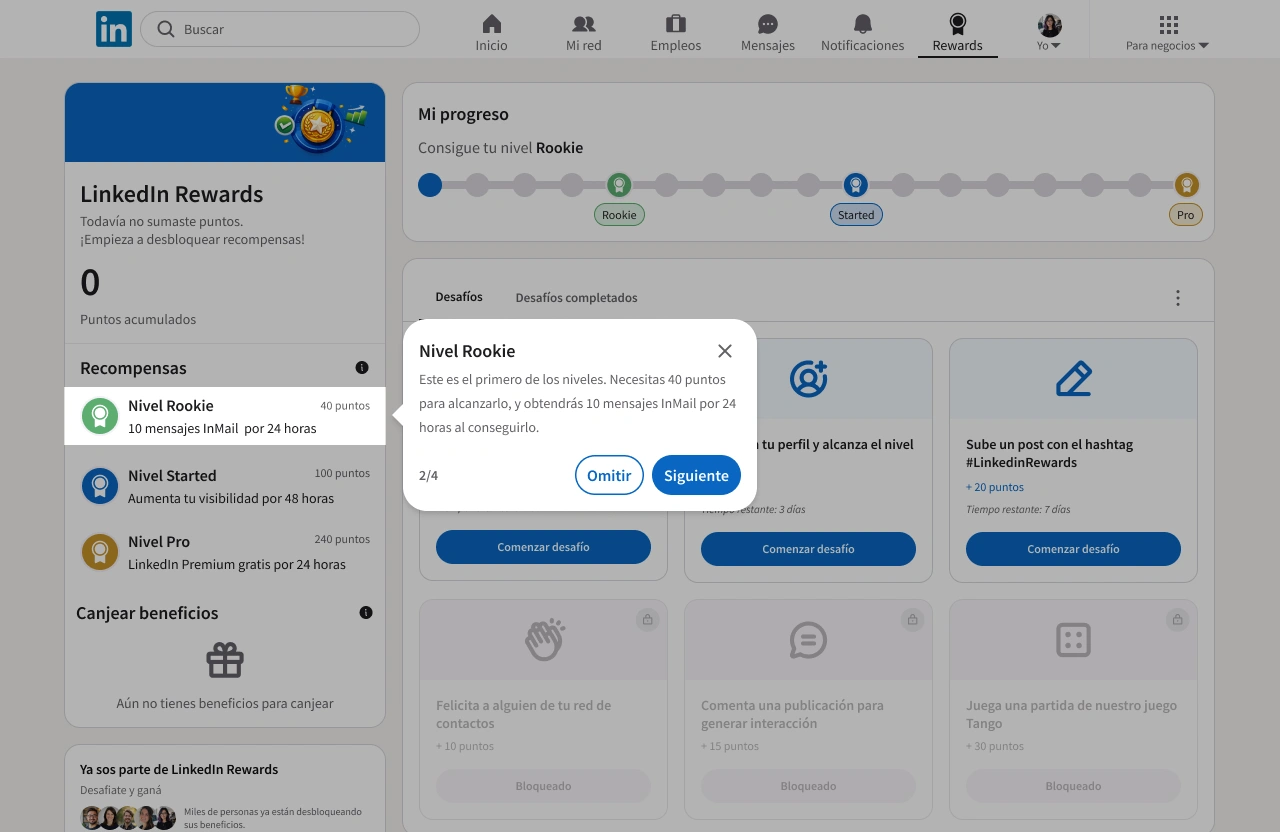
Task: Open Mensajes from the top bar
Action: [x=768, y=33]
